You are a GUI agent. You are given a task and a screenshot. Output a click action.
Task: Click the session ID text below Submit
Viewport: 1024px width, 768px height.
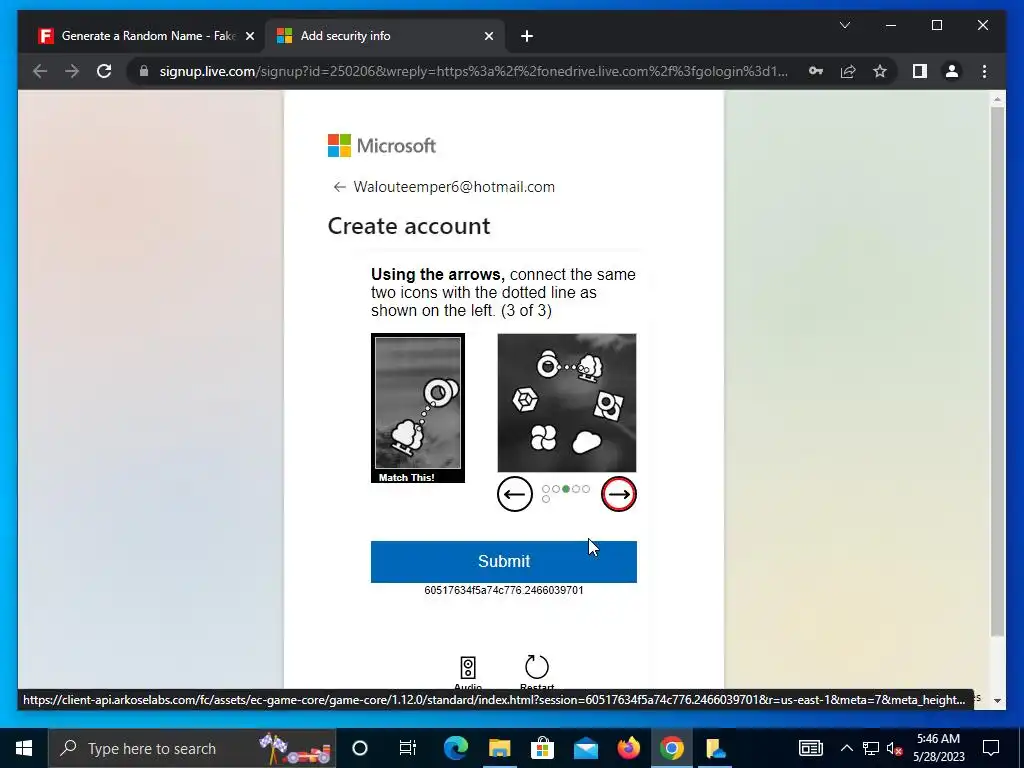504,590
